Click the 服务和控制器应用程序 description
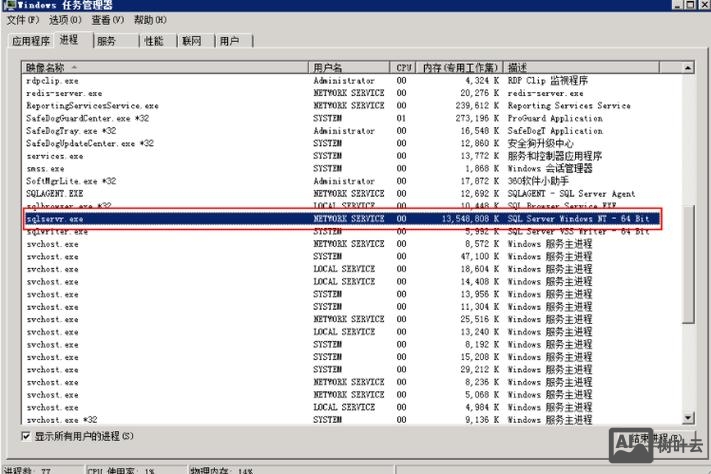 (x=555, y=156)
